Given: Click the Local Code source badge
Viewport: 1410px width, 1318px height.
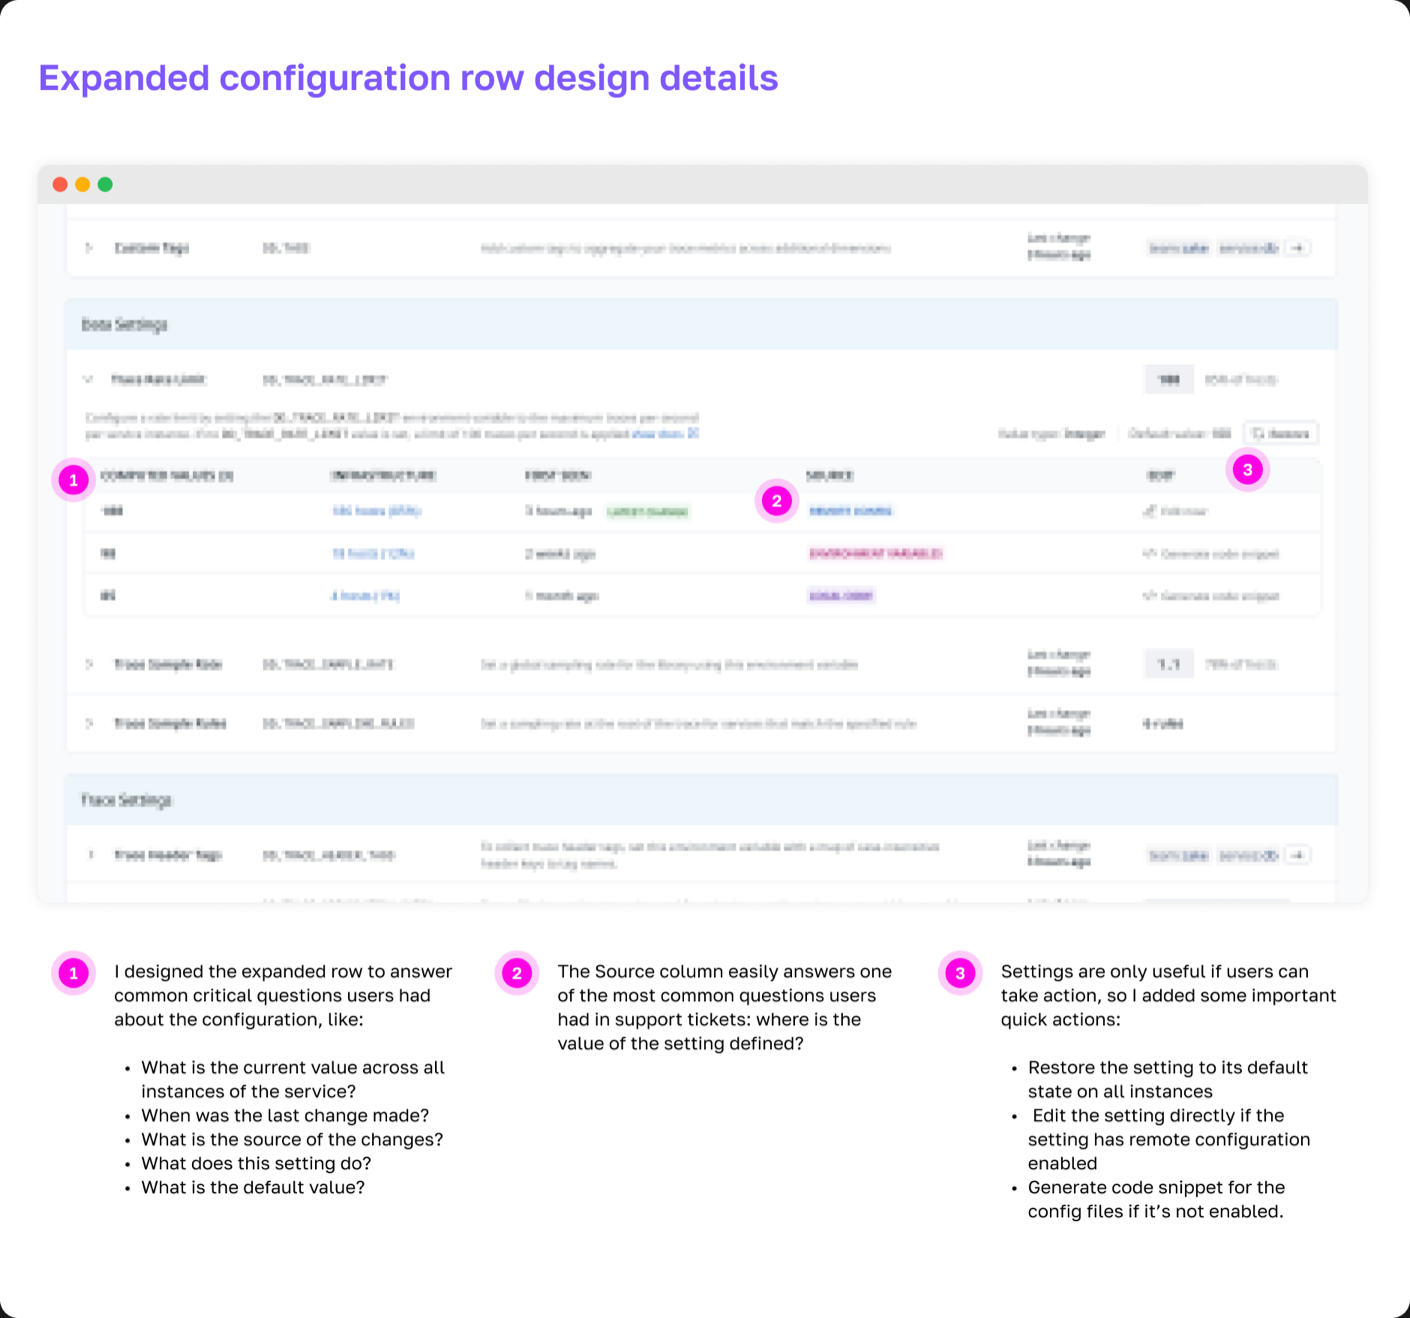Looking at the screenshot, I should click(841, 596).
